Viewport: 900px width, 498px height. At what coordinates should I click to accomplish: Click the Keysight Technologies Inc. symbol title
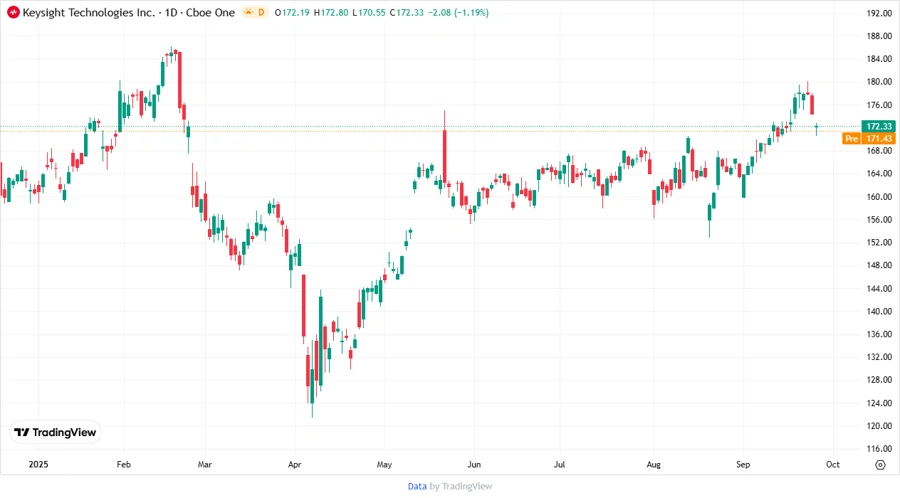(88, 13)
